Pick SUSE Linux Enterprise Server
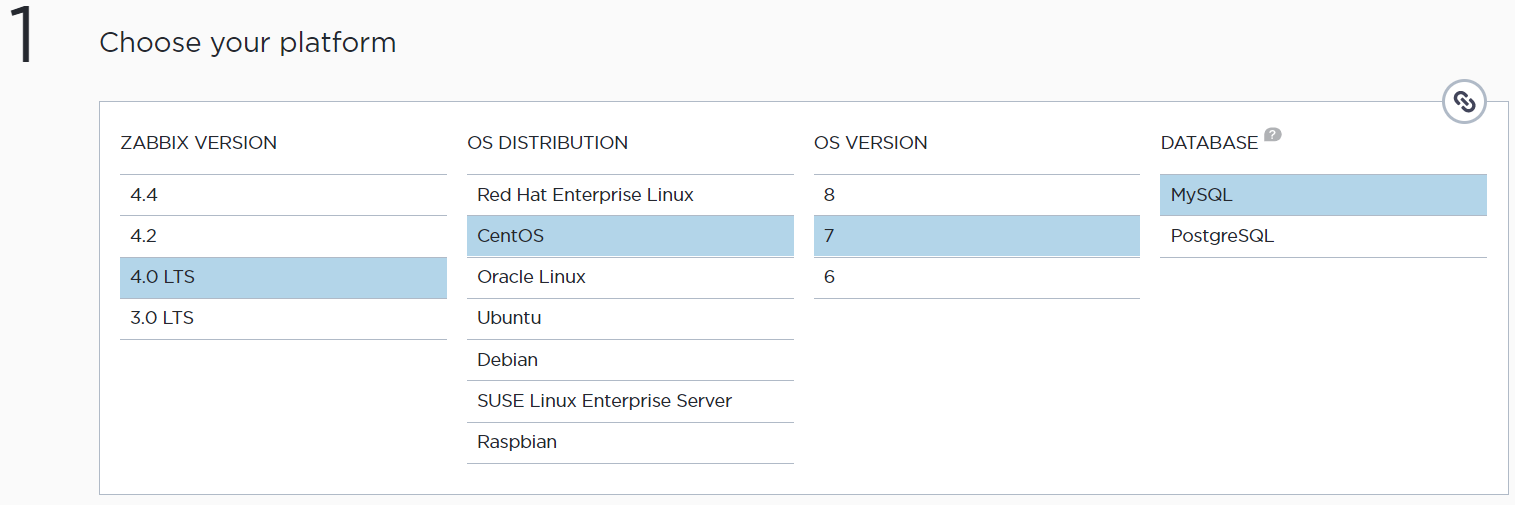The height and width of the screenshot is (505, 1515). [x=629, y=401]
